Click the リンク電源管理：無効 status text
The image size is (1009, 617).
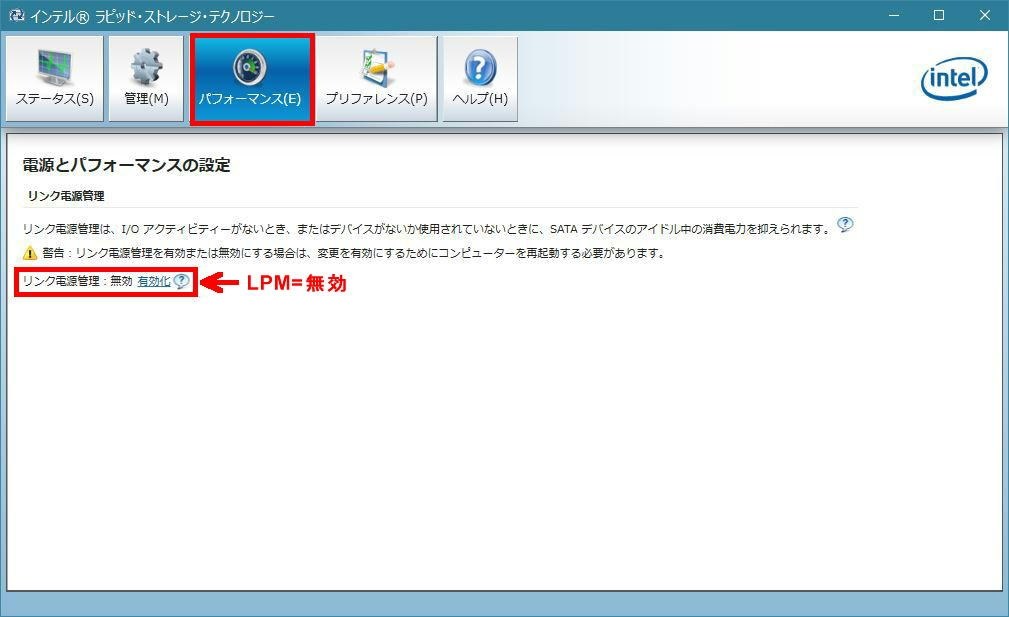point(77,281)
